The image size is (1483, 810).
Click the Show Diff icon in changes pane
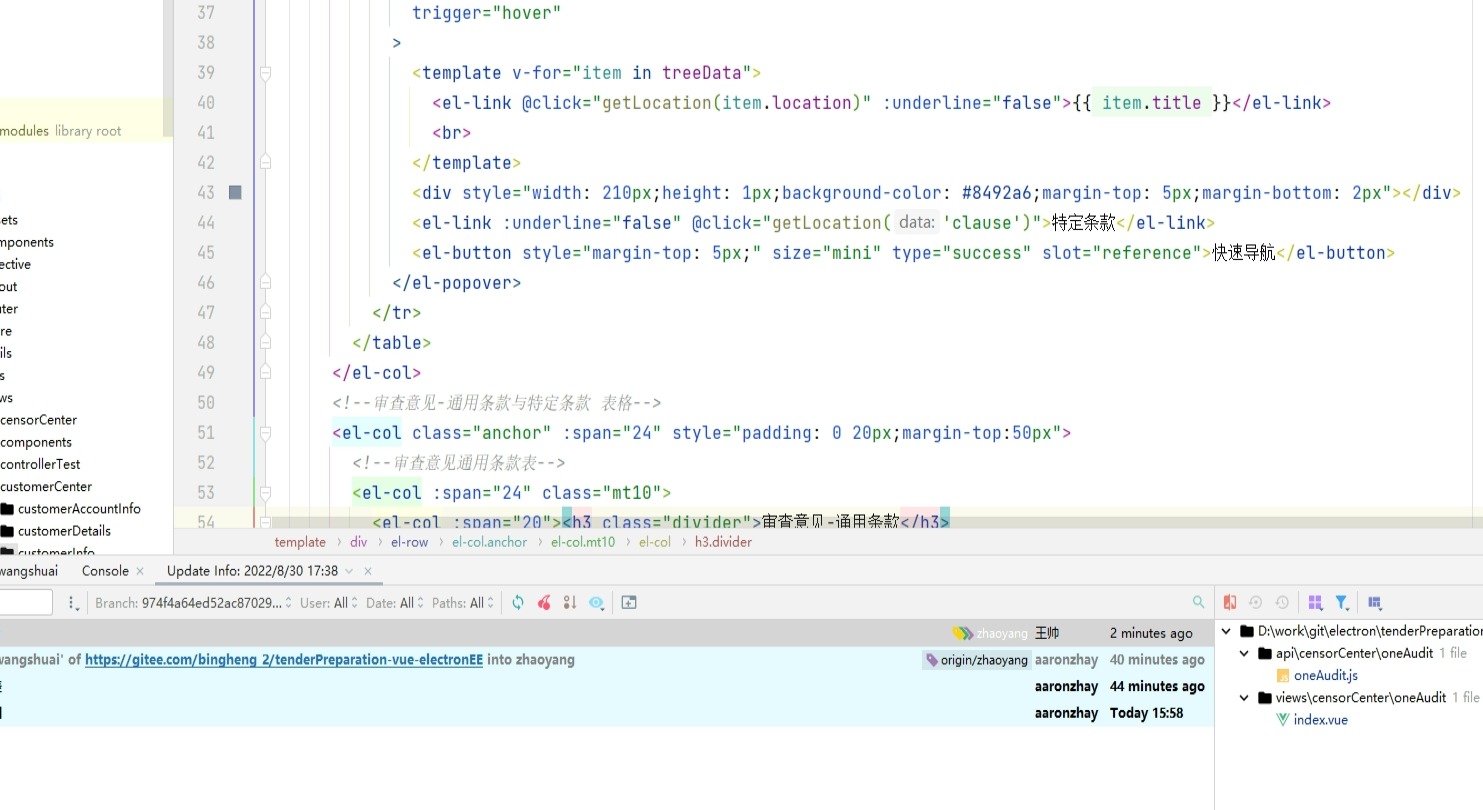1230,602
